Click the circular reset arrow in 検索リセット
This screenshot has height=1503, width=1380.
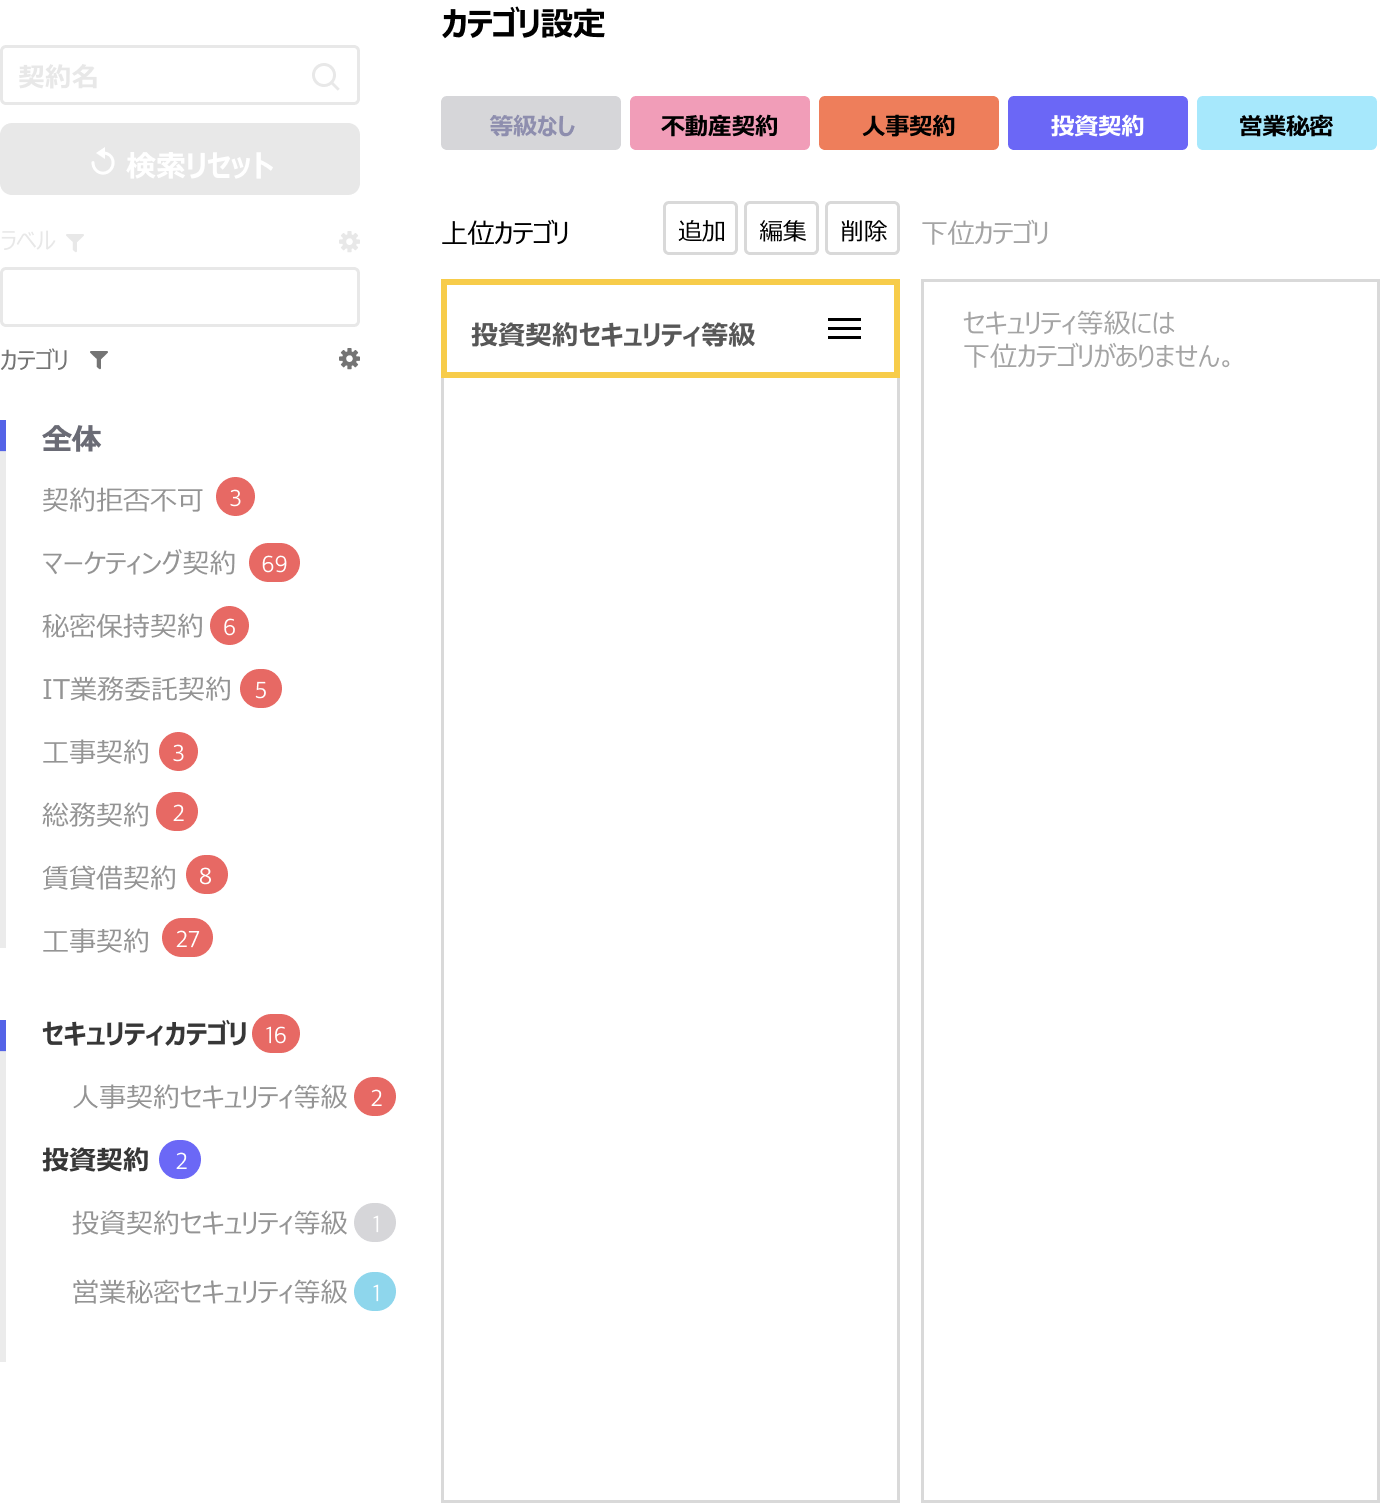tap(103, 160)
